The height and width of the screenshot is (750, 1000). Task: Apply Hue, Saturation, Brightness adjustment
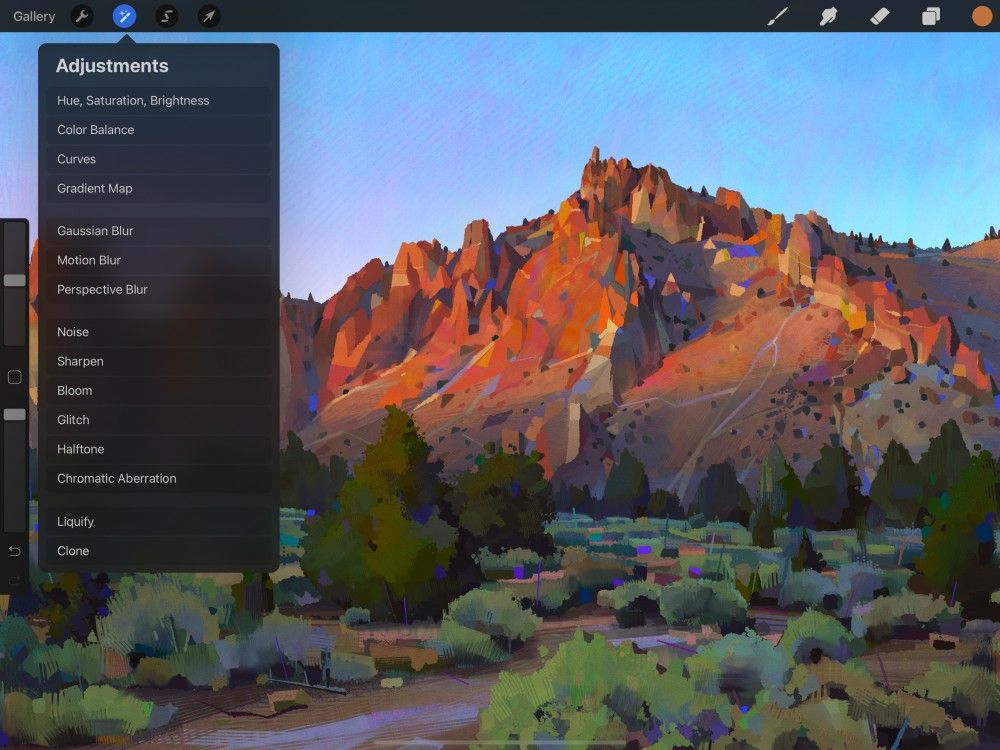coord(157,100)
